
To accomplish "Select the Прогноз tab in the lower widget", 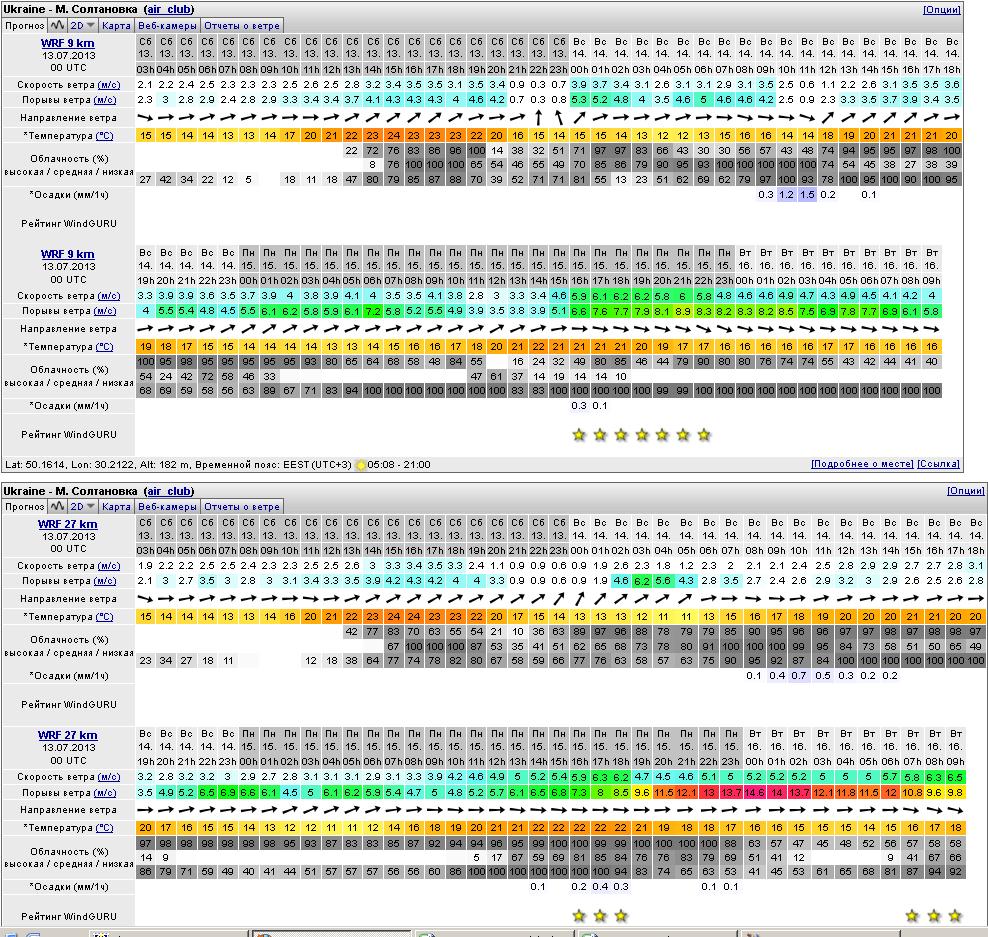I will click(x=24, y=506).
